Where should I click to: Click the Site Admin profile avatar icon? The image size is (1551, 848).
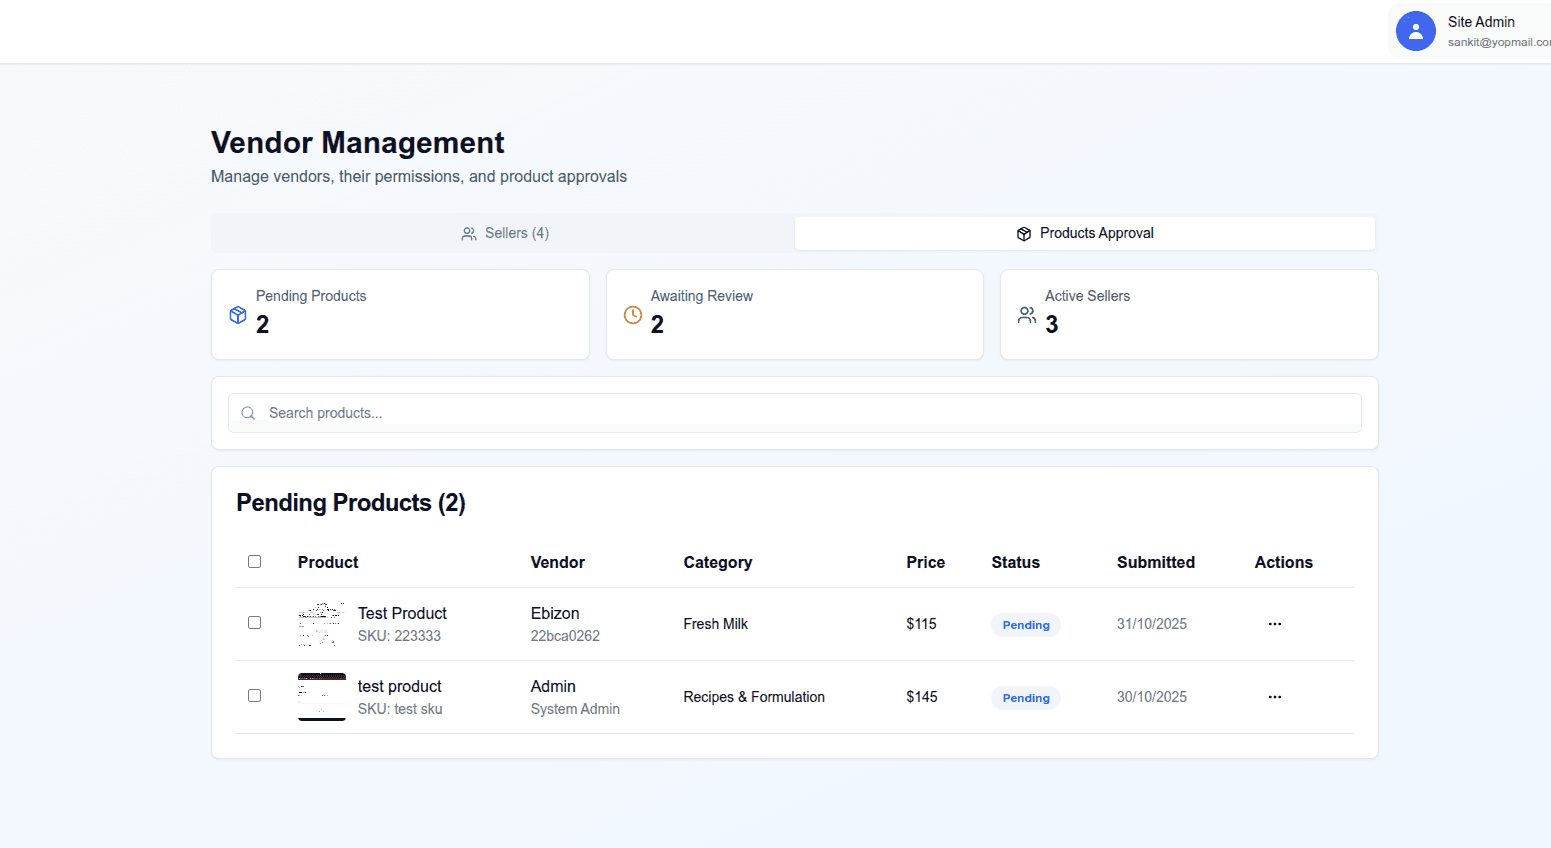(x=1415, y=31)
